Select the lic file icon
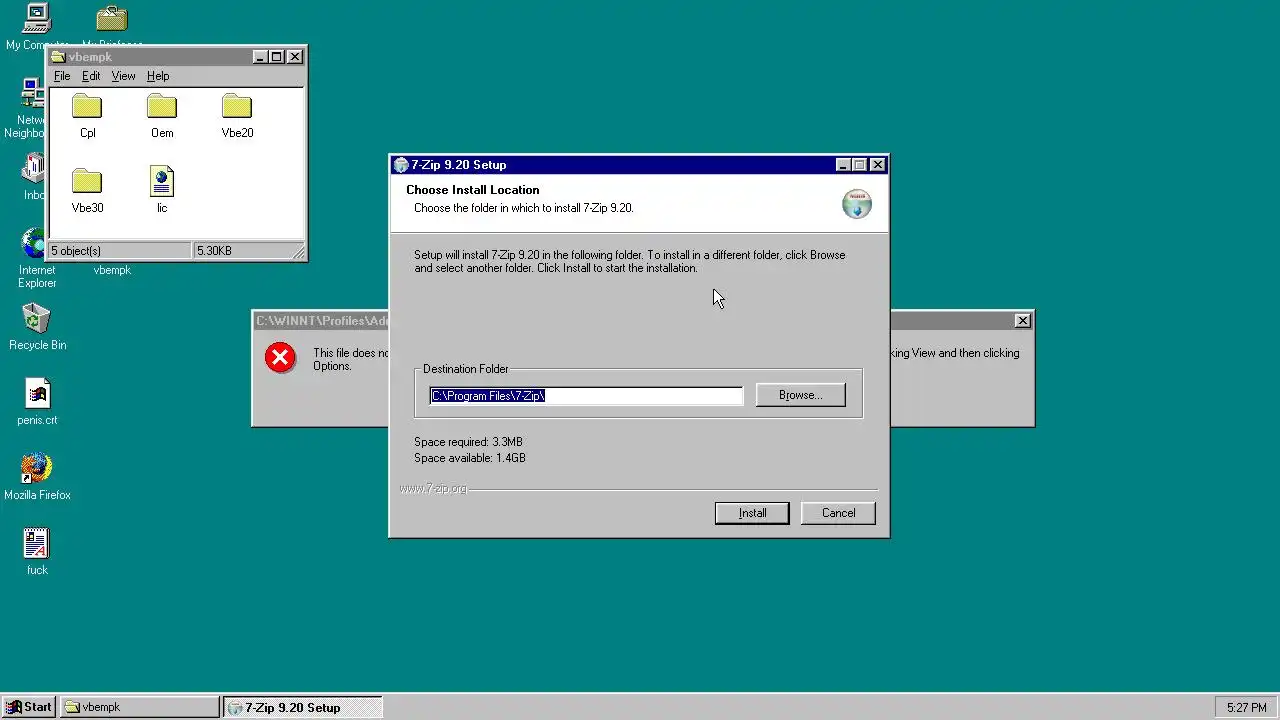The image size is (1280, 720). 162,182
